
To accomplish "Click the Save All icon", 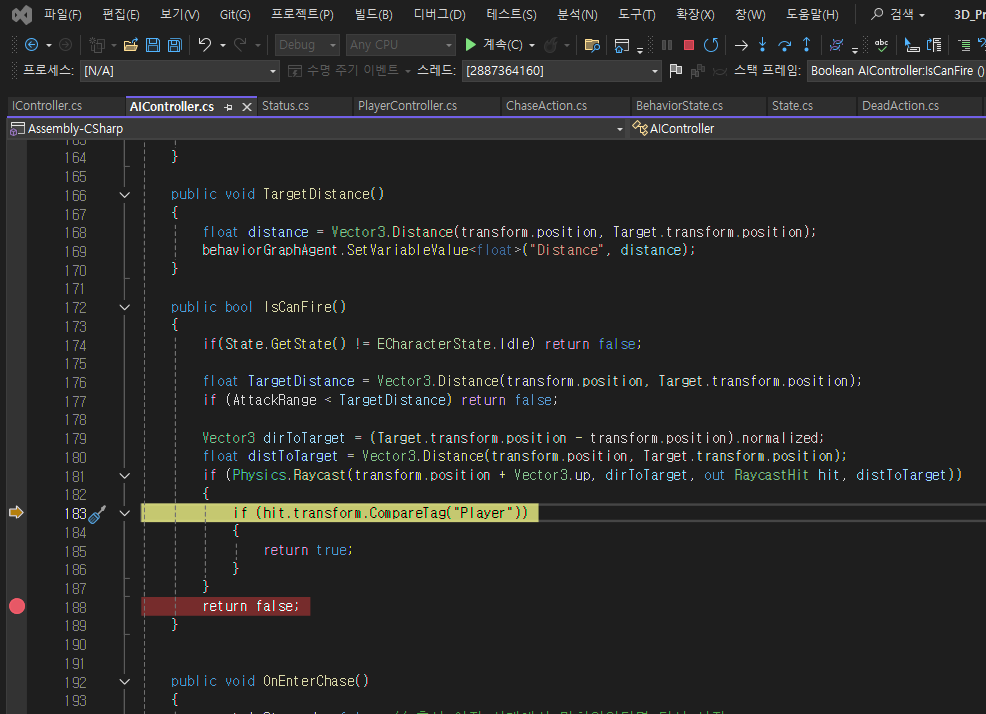I will click(174, 45).
